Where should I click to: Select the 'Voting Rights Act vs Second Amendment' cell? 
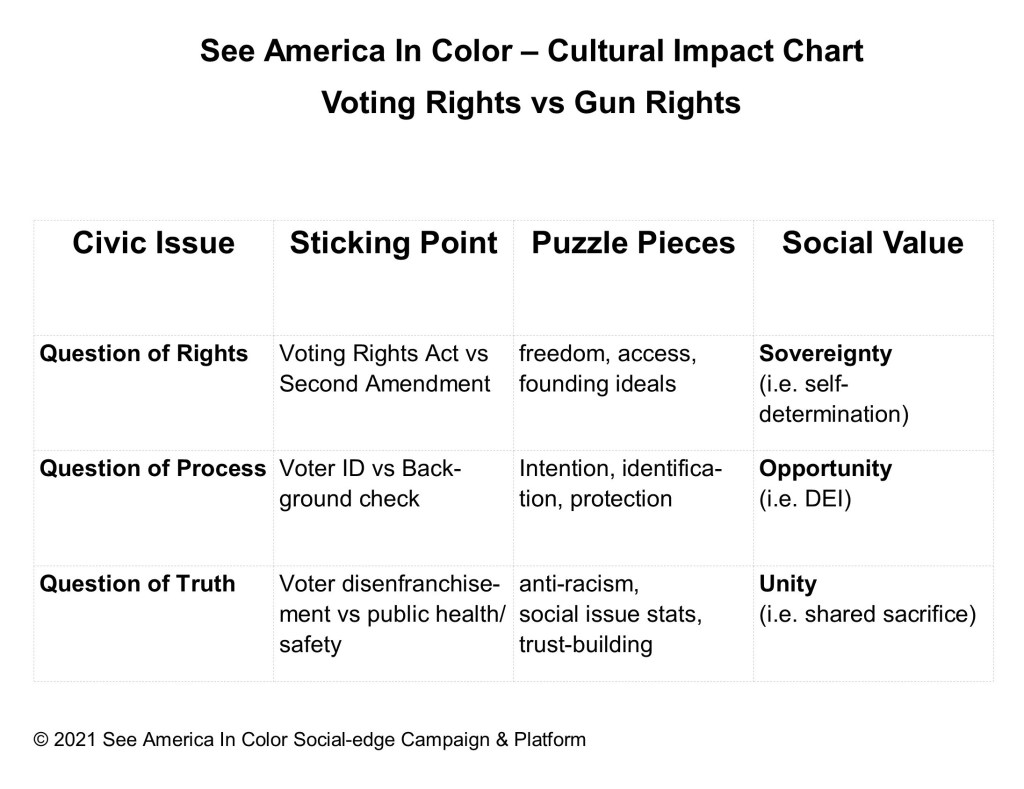click(x=385, y=369)
